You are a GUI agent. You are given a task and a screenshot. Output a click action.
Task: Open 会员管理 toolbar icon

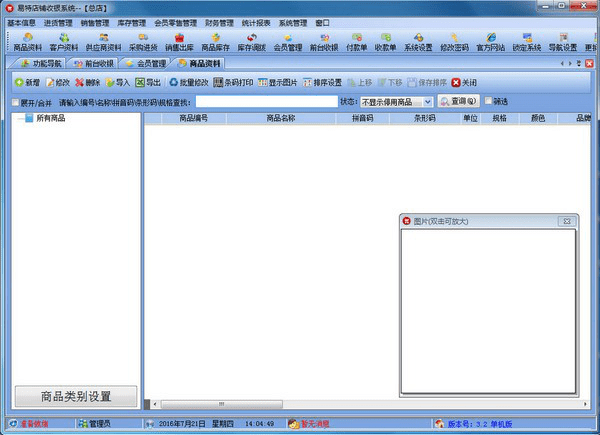288,42
